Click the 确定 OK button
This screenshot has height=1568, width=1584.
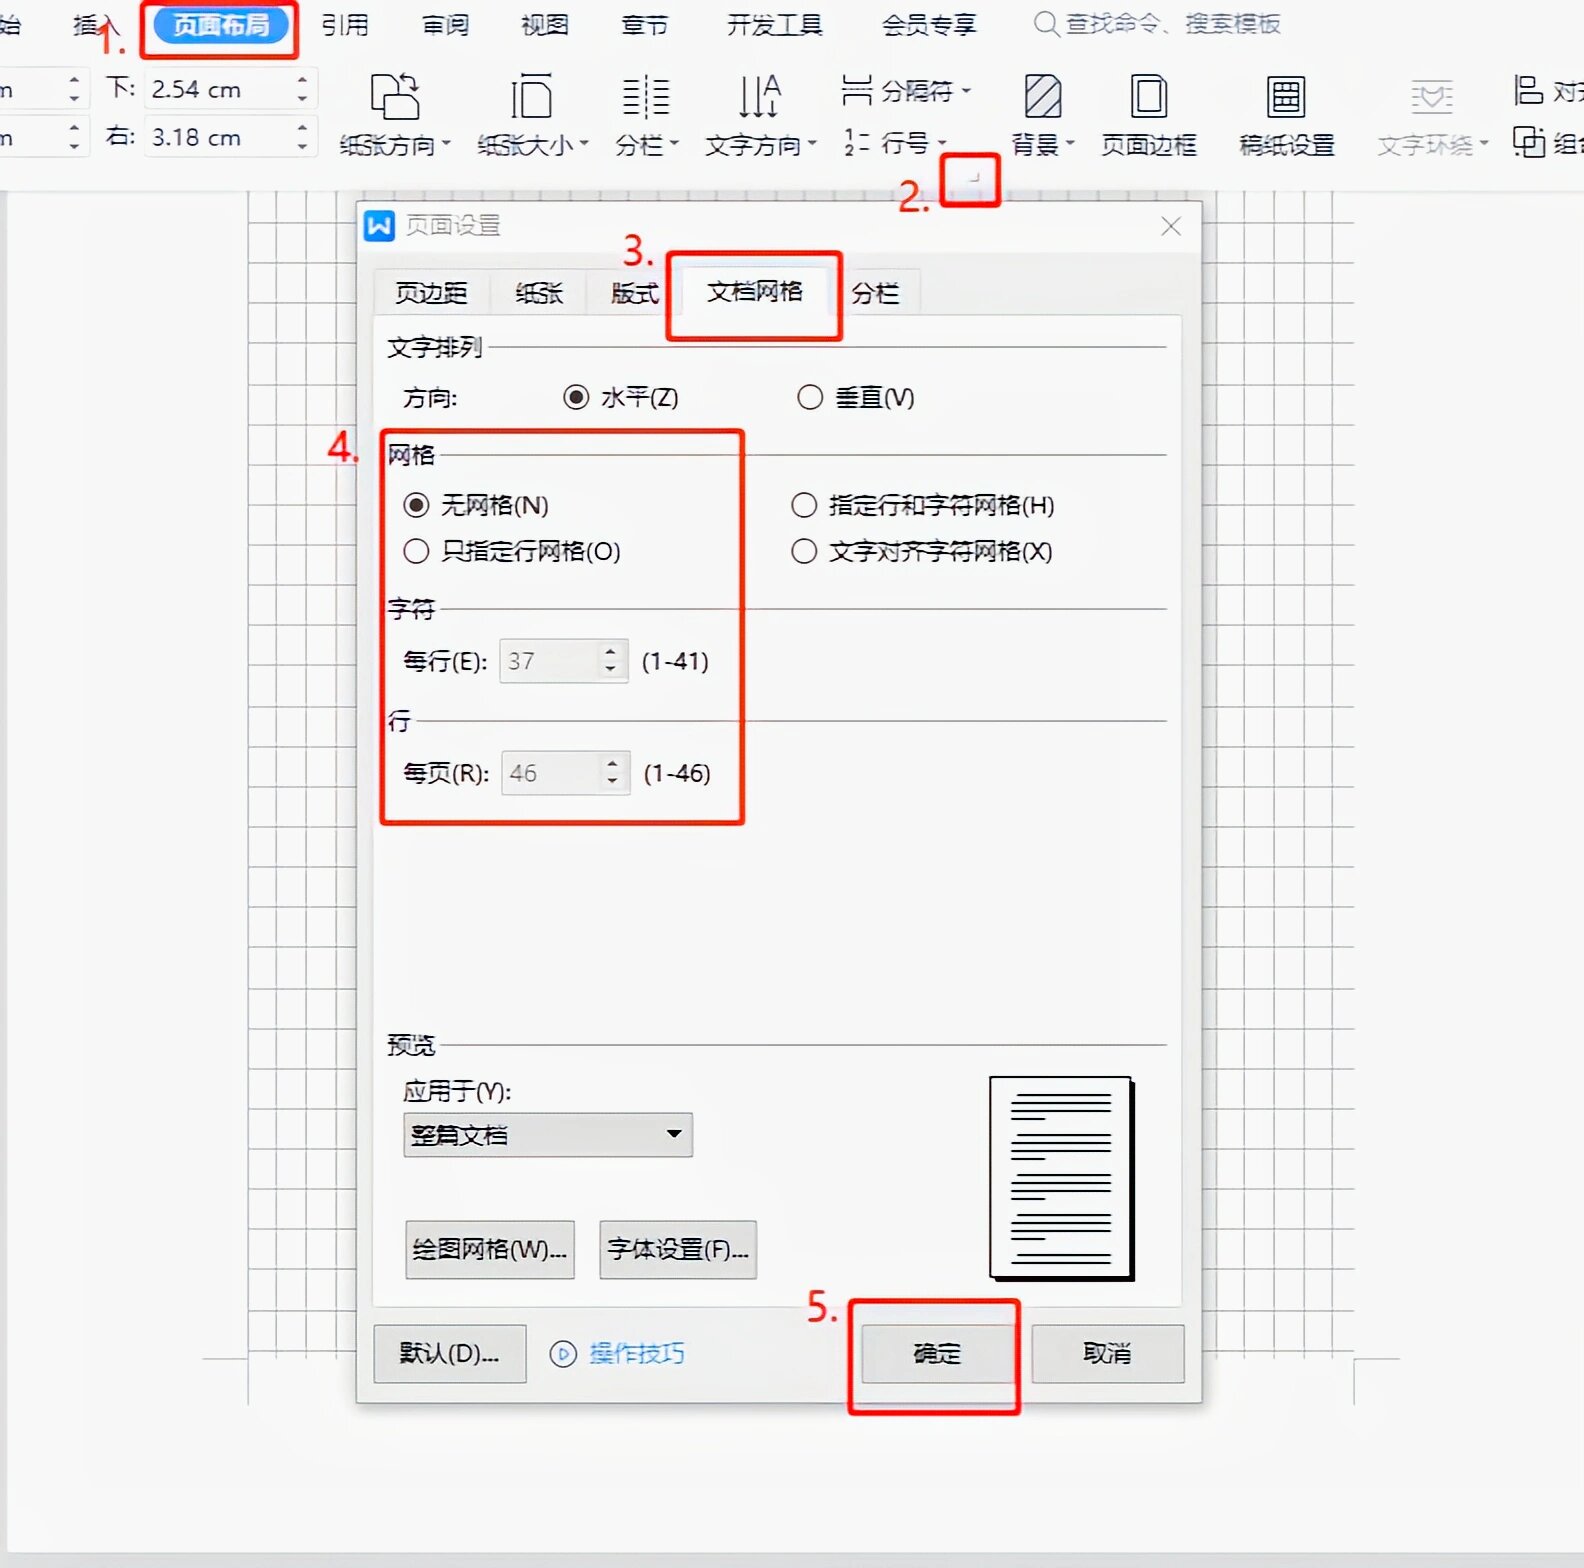[936, 1353]
